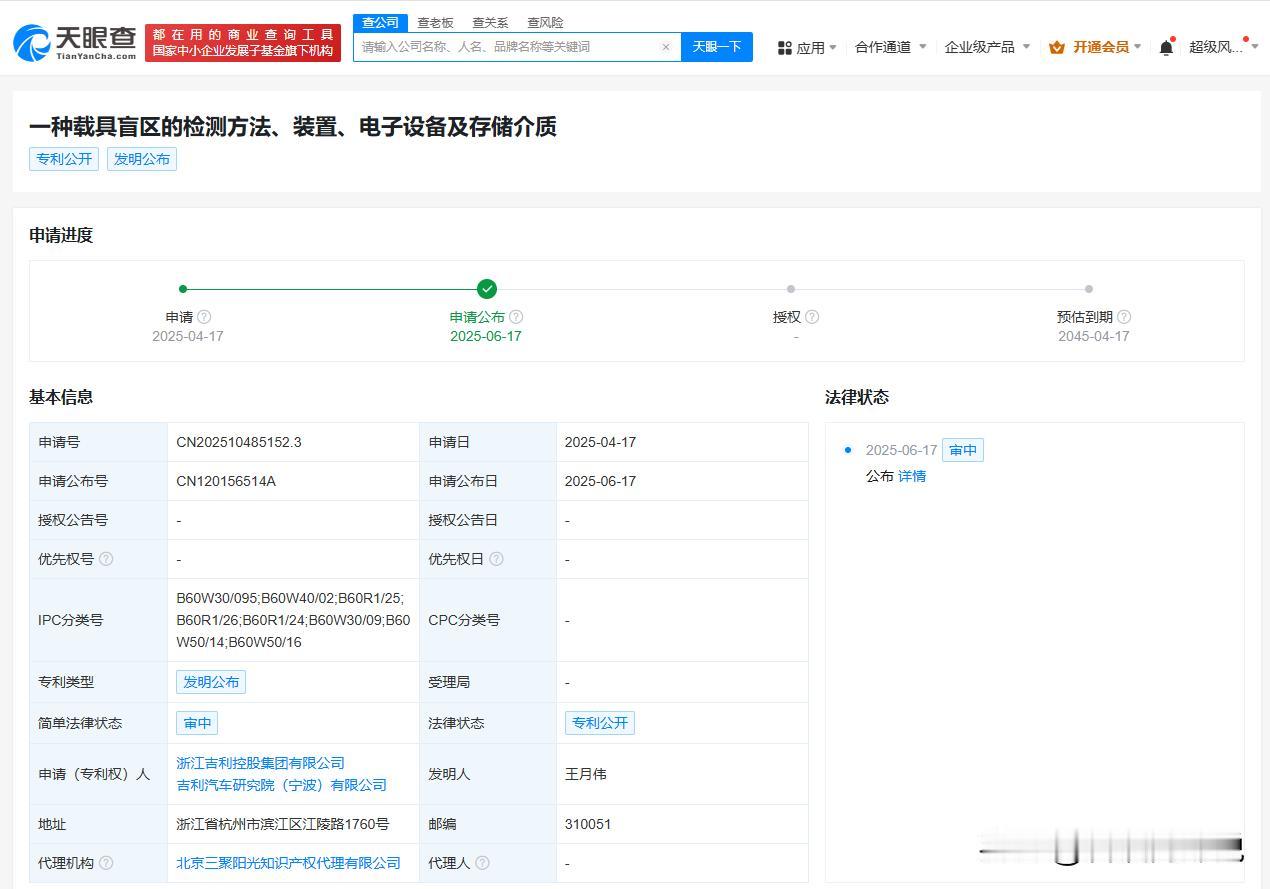Screen dimensions: 1270x889
Task: Open 北京三聚阳光知识产权代理有限公司 agency link
Action: [289, 863]
